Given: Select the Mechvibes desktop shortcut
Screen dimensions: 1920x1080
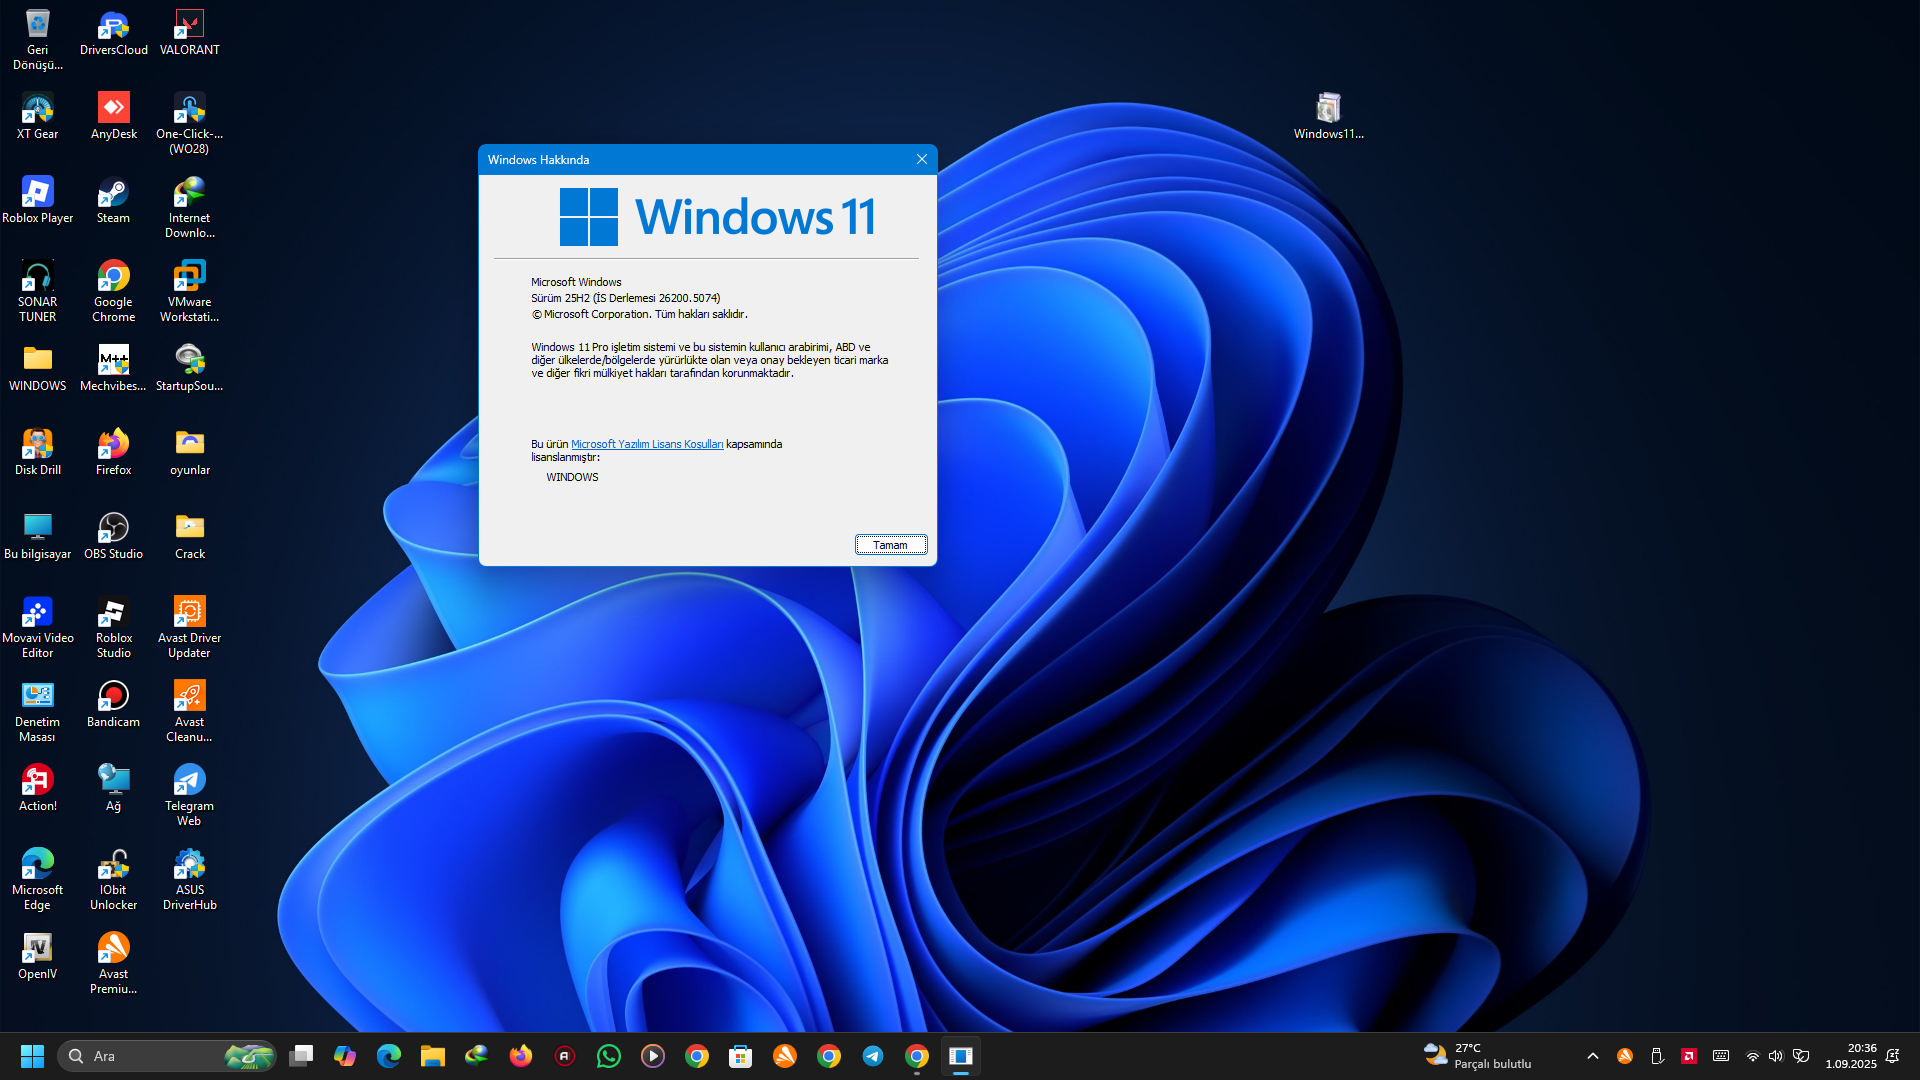Looking at the screenshot, I should click(x=114, y=369).
